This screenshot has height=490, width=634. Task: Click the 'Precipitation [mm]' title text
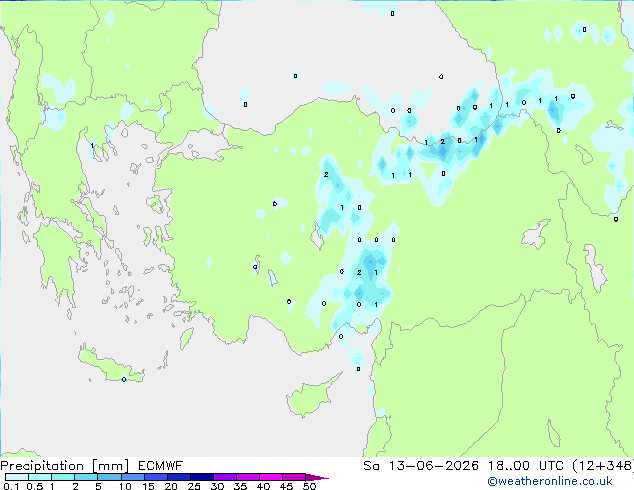65,466
